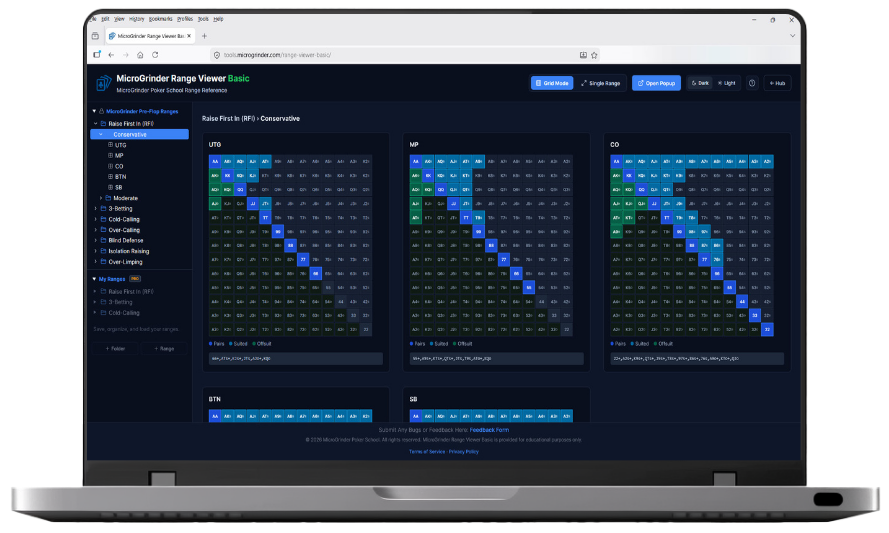Expand the 3-Betting folder

(95, 209)
